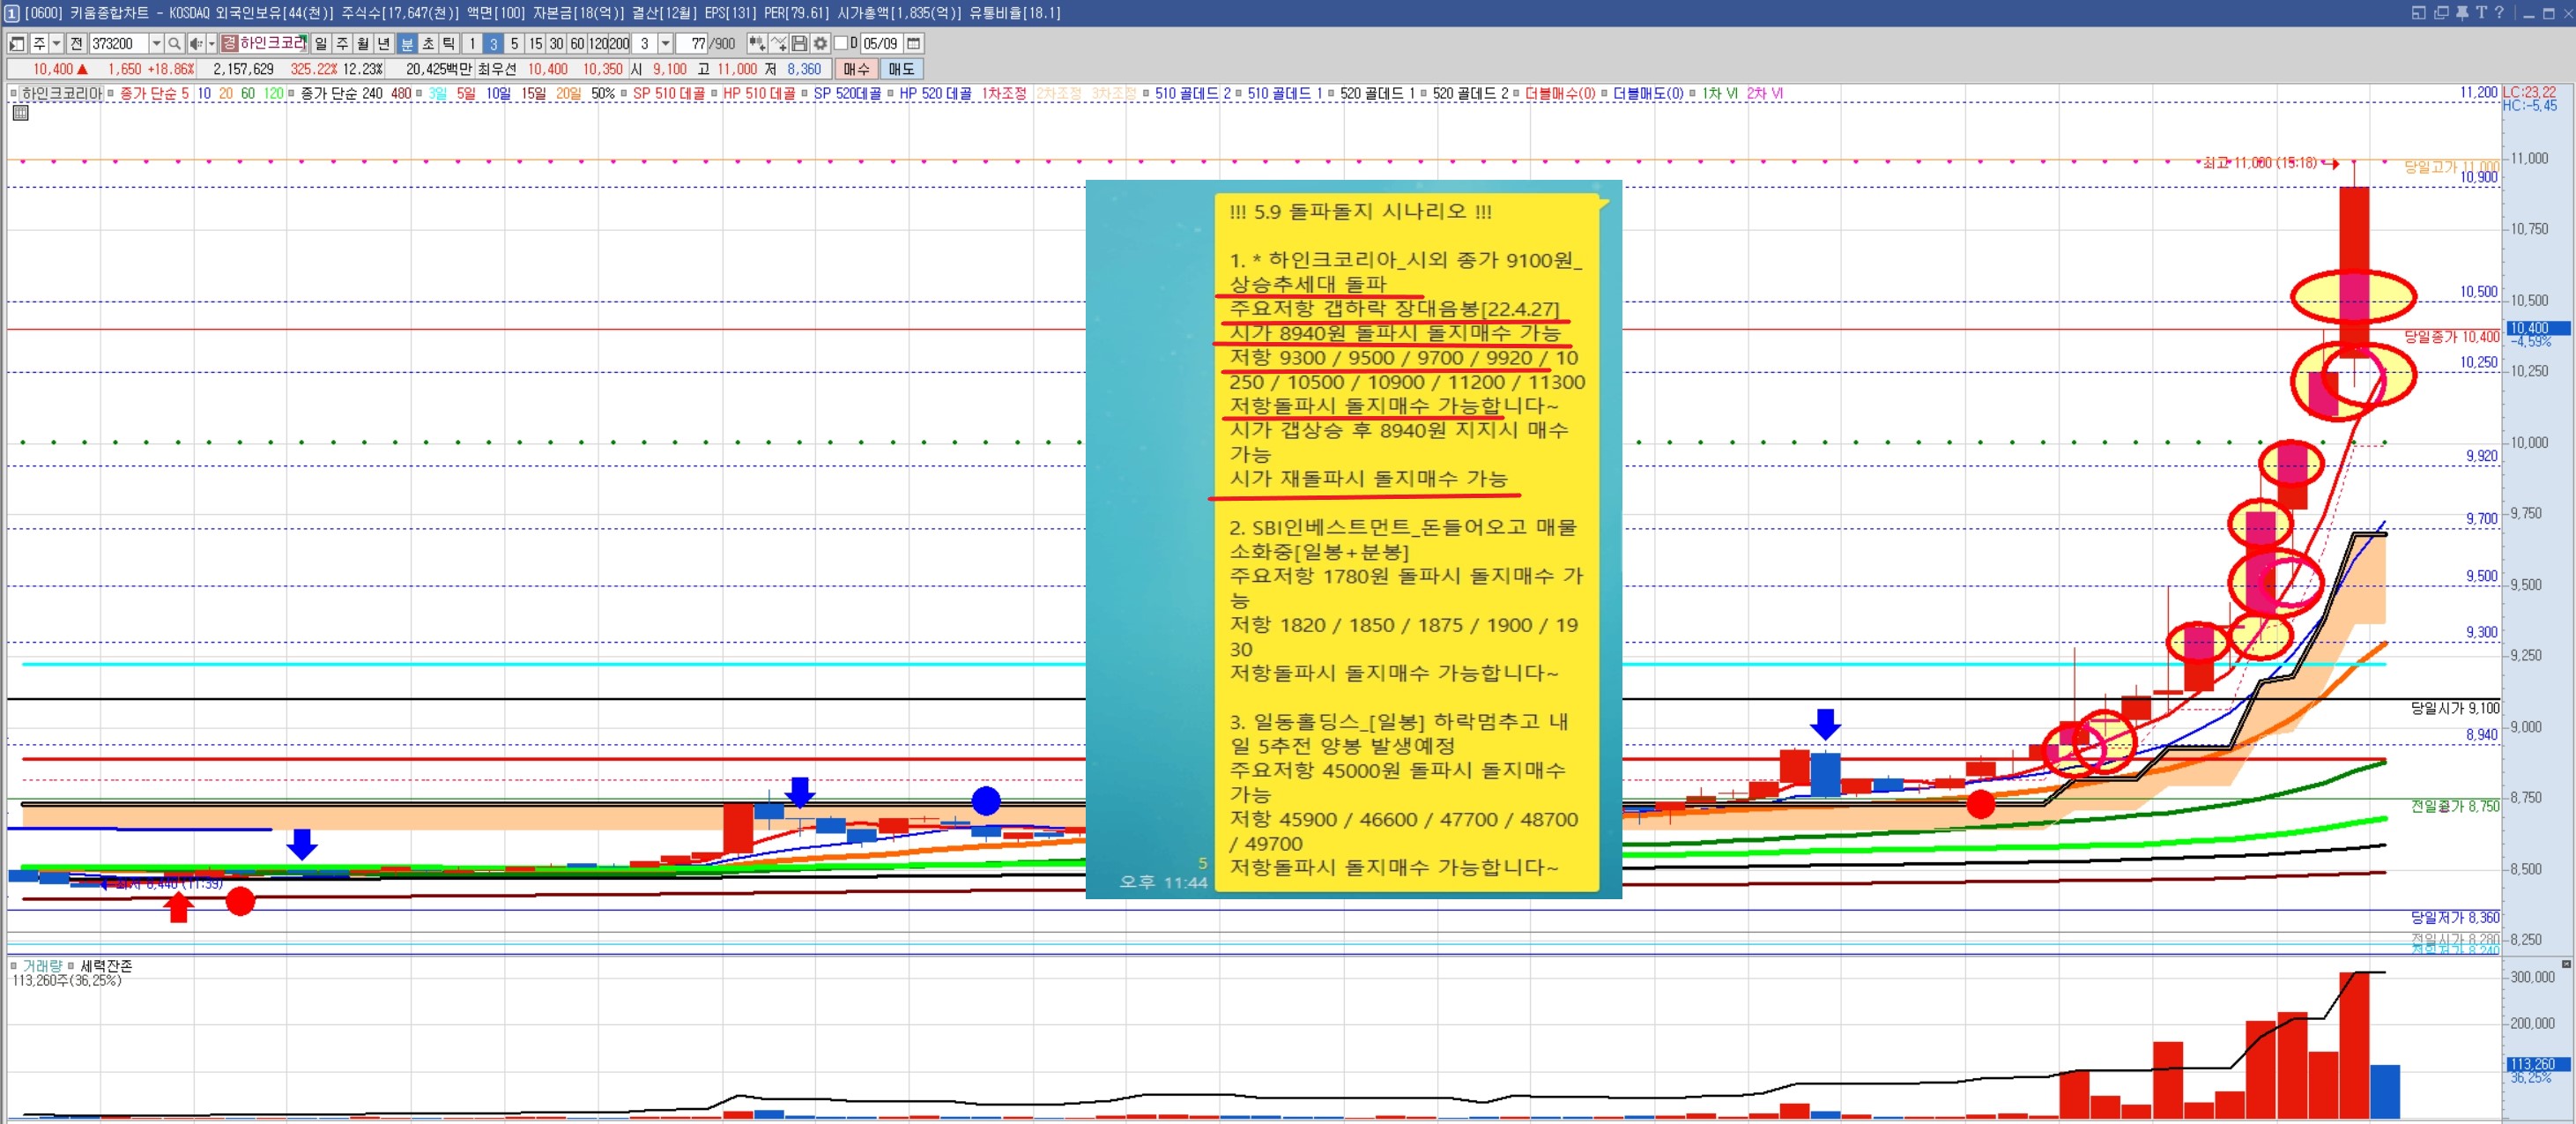Click the T font icon in title bar
Viewport: 2576px width, 1124px height.
pyautogui.click(x=2481, y=13)
